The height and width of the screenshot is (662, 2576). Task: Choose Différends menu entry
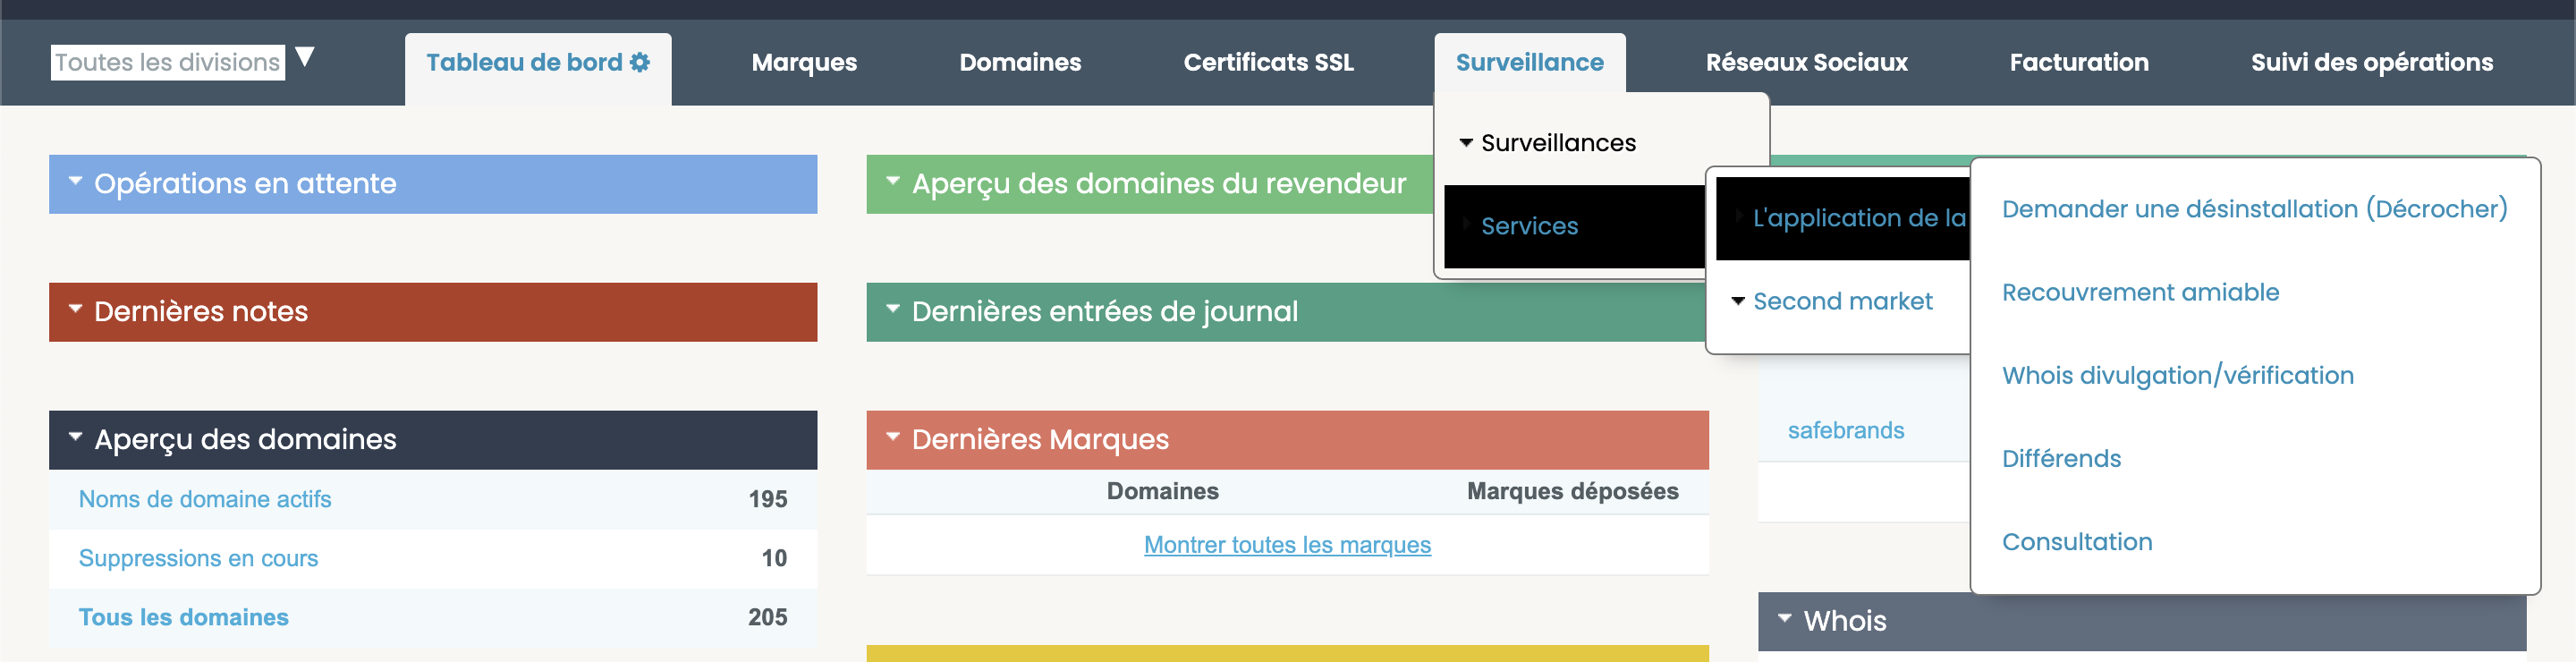tap(2061, 458)
